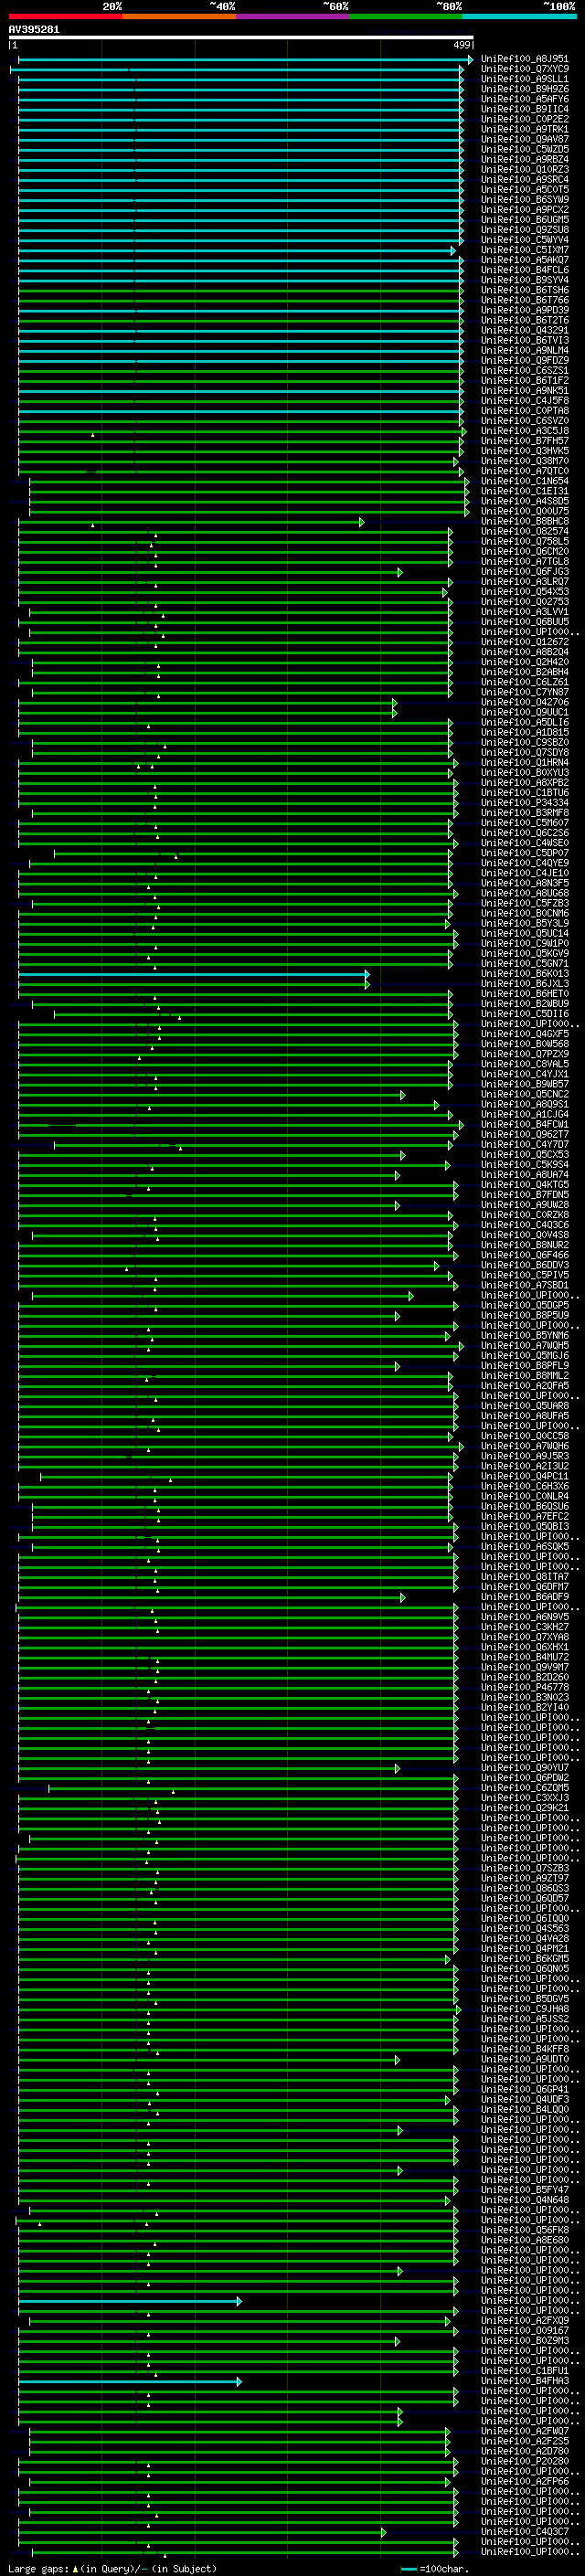Image resolution: width=585 pixels, height=2576 pixels.
Task: Click label UniRef100_B5YNM6
Action: tap(525, 1336)
